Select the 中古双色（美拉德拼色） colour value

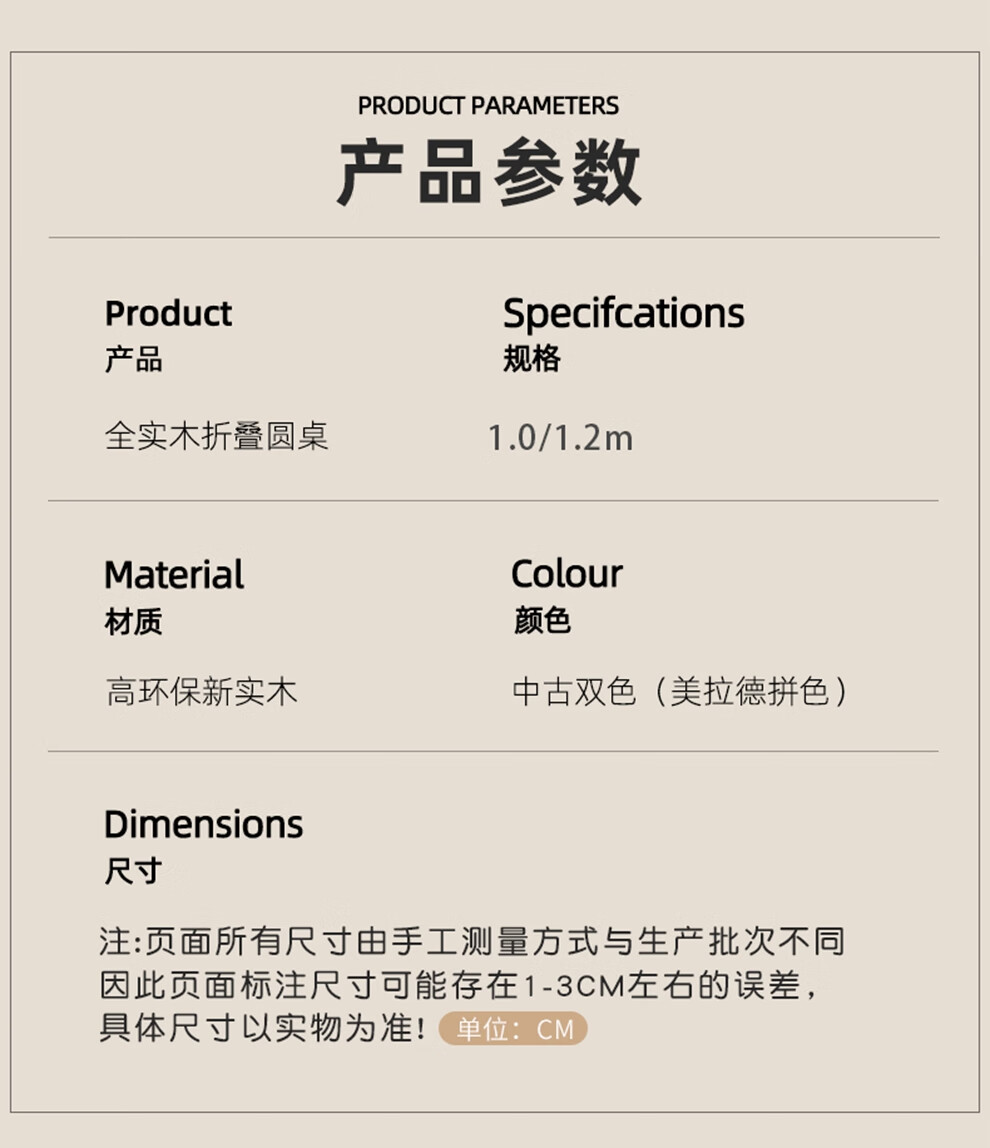[x=680, y=692]
